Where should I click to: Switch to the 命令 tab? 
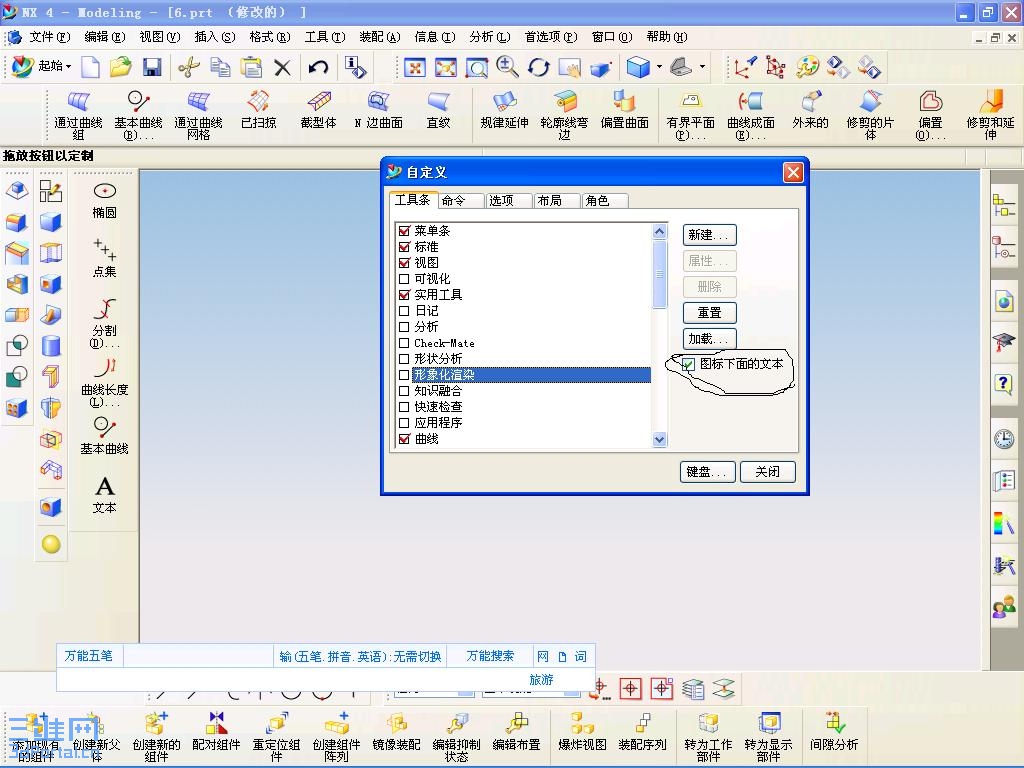[460, 200]
